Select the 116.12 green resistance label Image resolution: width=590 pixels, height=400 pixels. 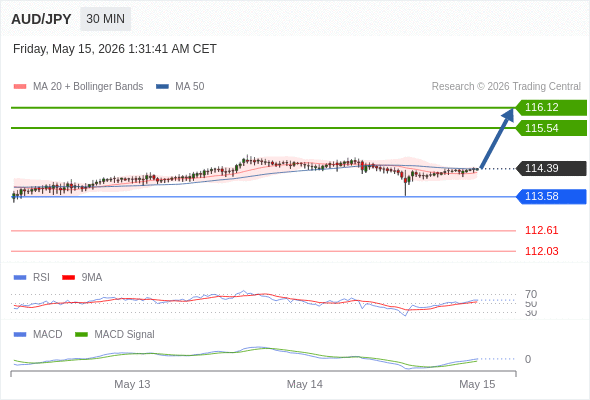551,108
